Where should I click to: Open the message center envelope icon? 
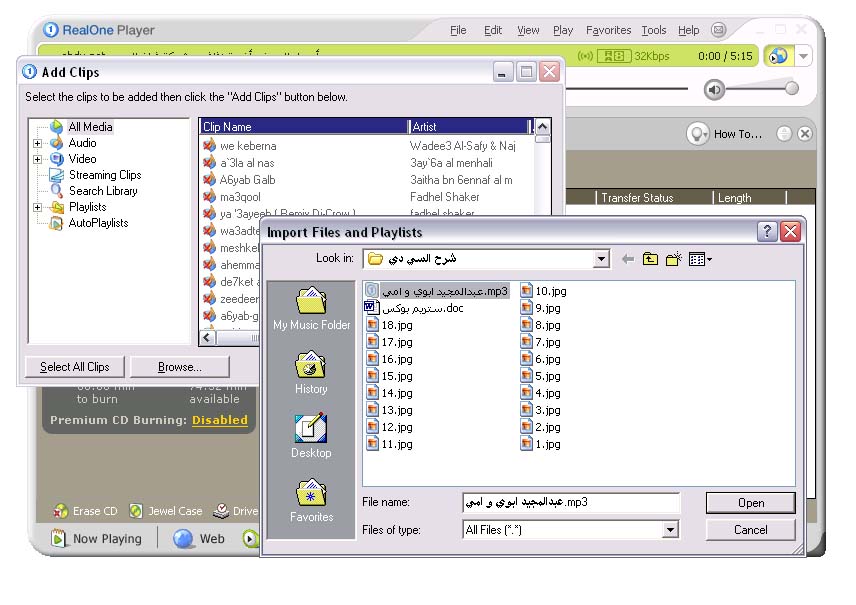click(719, 29)
